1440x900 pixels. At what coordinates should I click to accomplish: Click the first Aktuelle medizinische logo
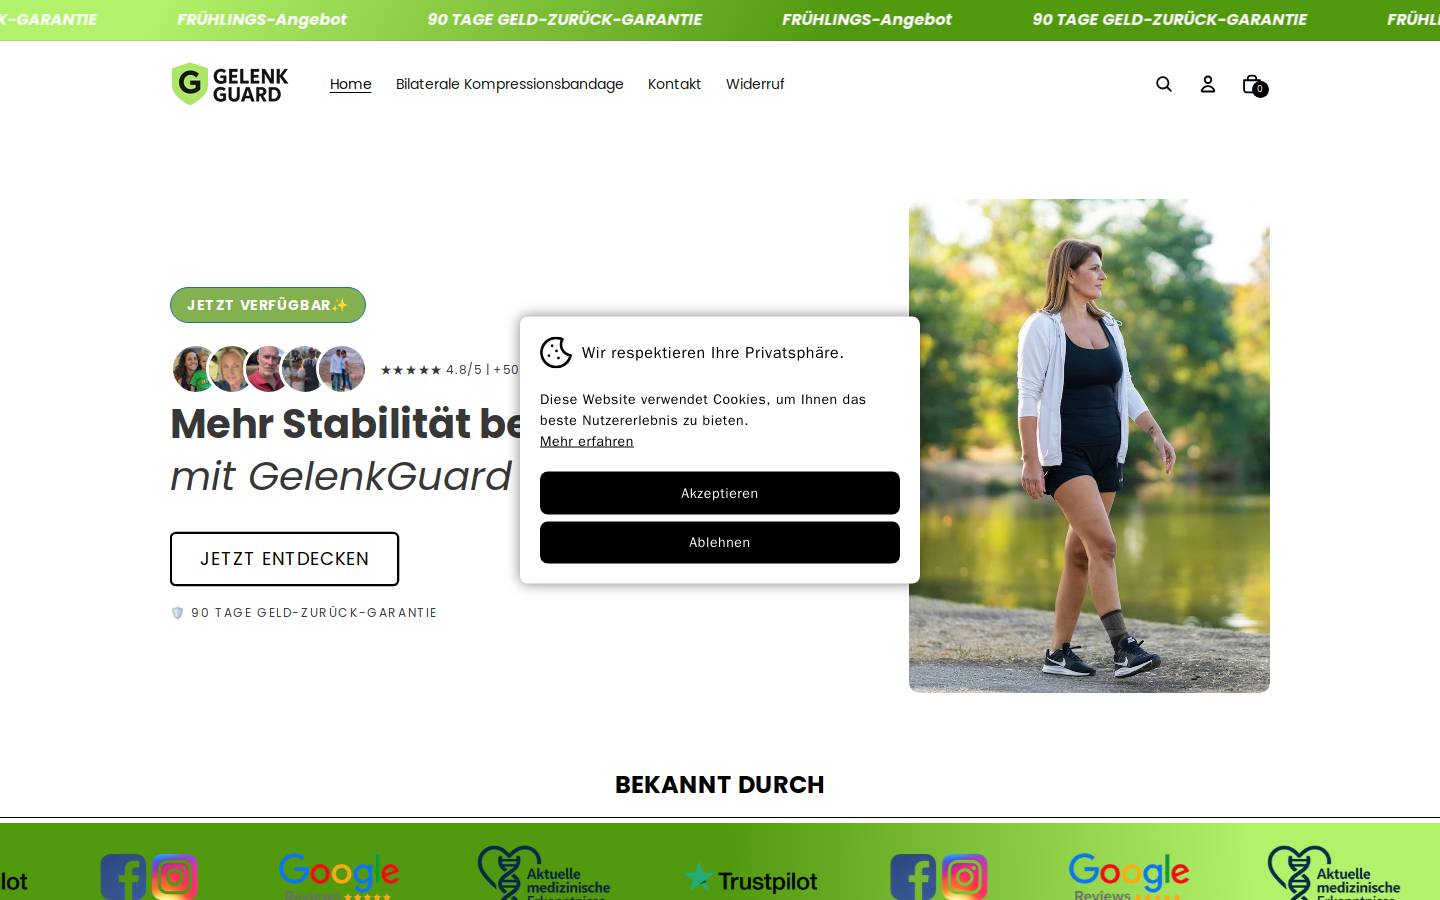tap(544, 874)
